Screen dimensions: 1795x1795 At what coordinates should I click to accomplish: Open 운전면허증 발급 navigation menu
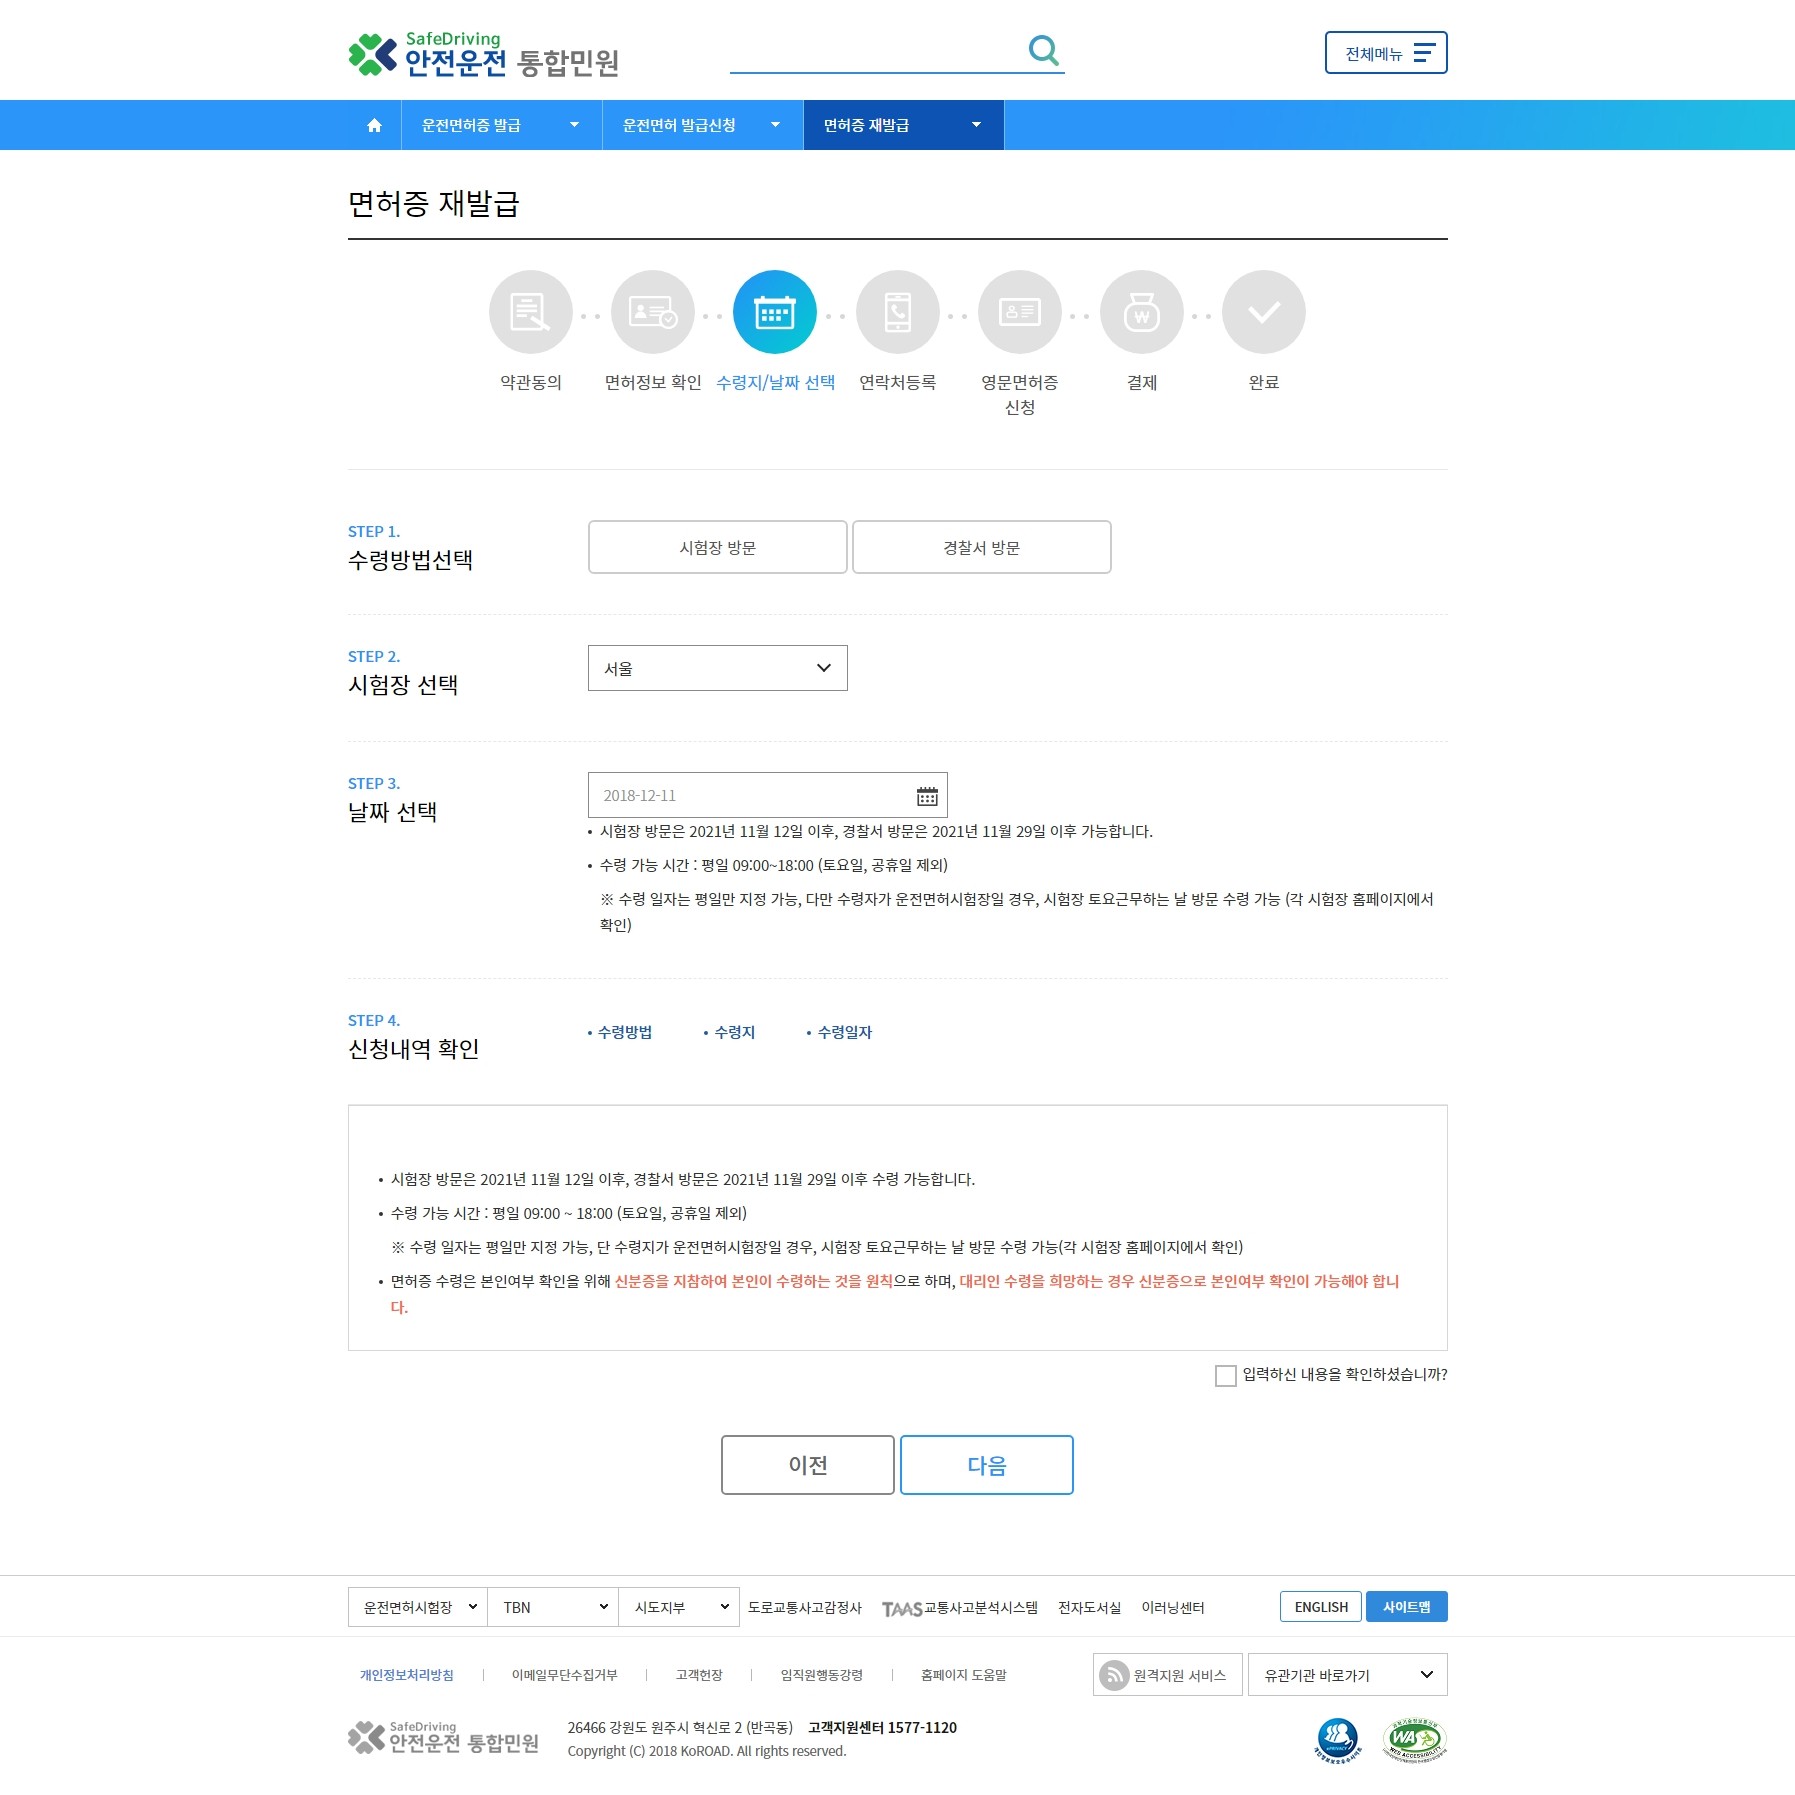click(501, 125)
